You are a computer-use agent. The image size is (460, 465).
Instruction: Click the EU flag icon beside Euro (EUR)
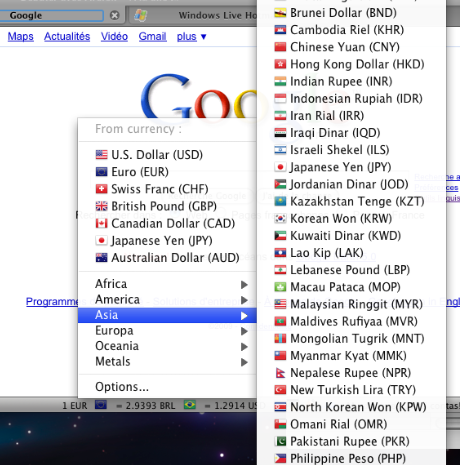point(101,172)
